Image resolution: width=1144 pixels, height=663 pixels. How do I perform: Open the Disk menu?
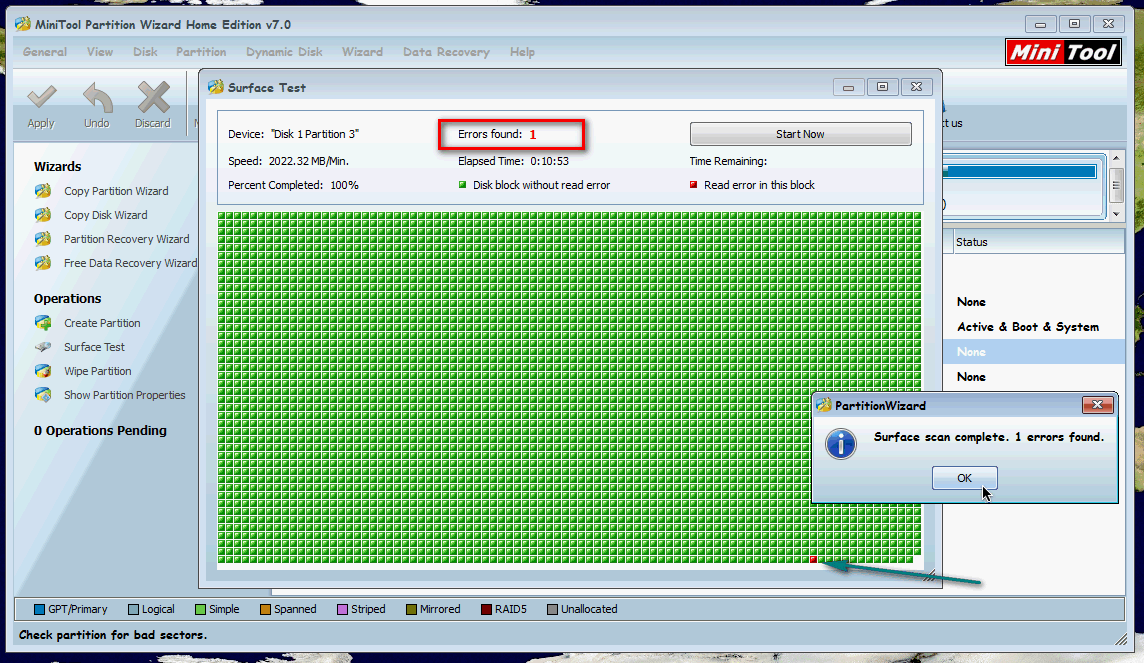[145, 52]
